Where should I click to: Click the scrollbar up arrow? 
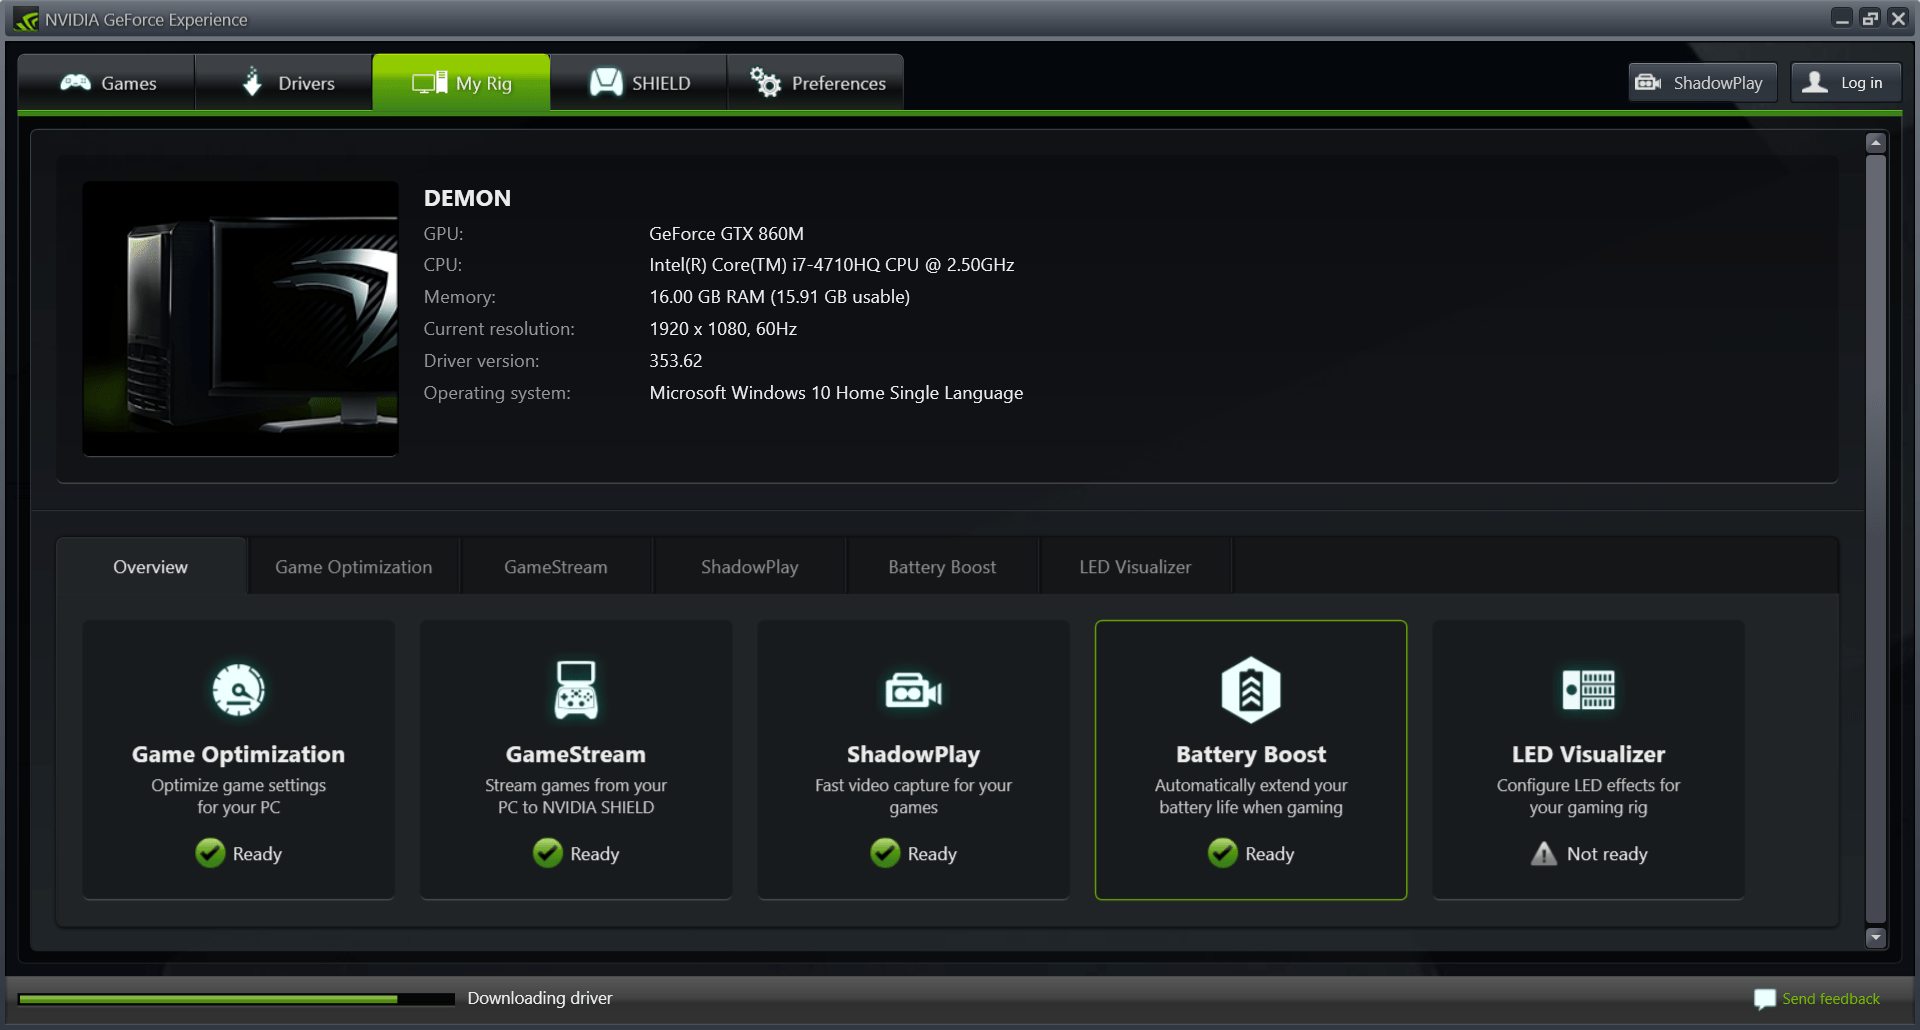1876,143
